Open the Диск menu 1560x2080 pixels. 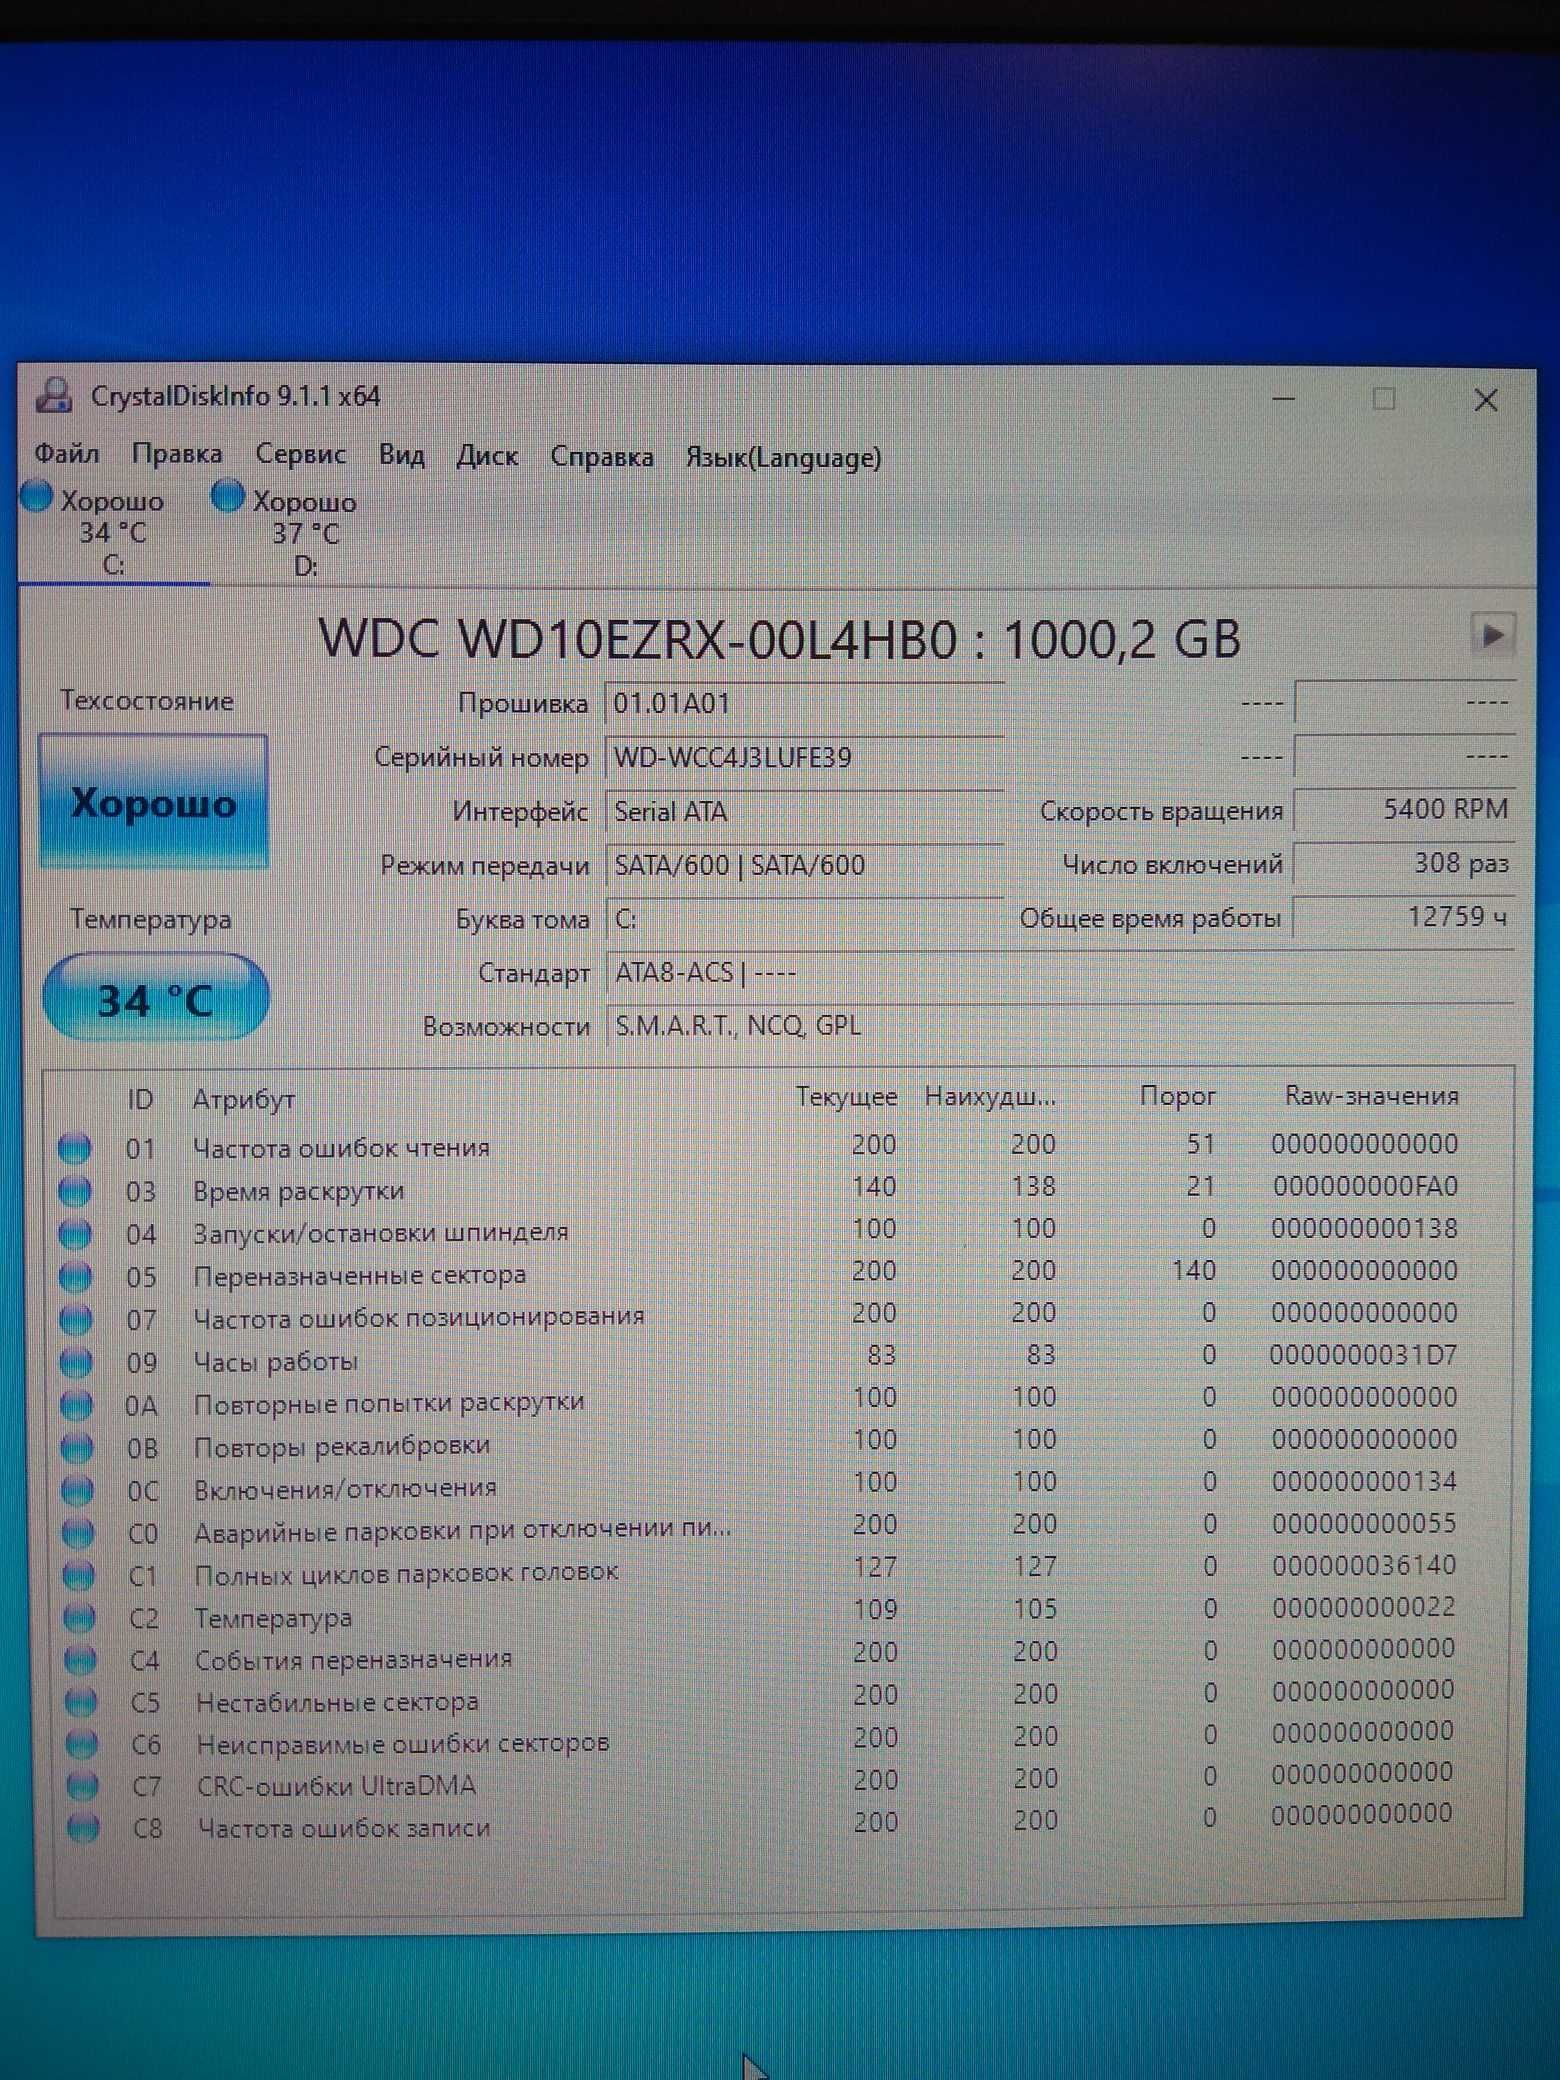pos(487,456)
